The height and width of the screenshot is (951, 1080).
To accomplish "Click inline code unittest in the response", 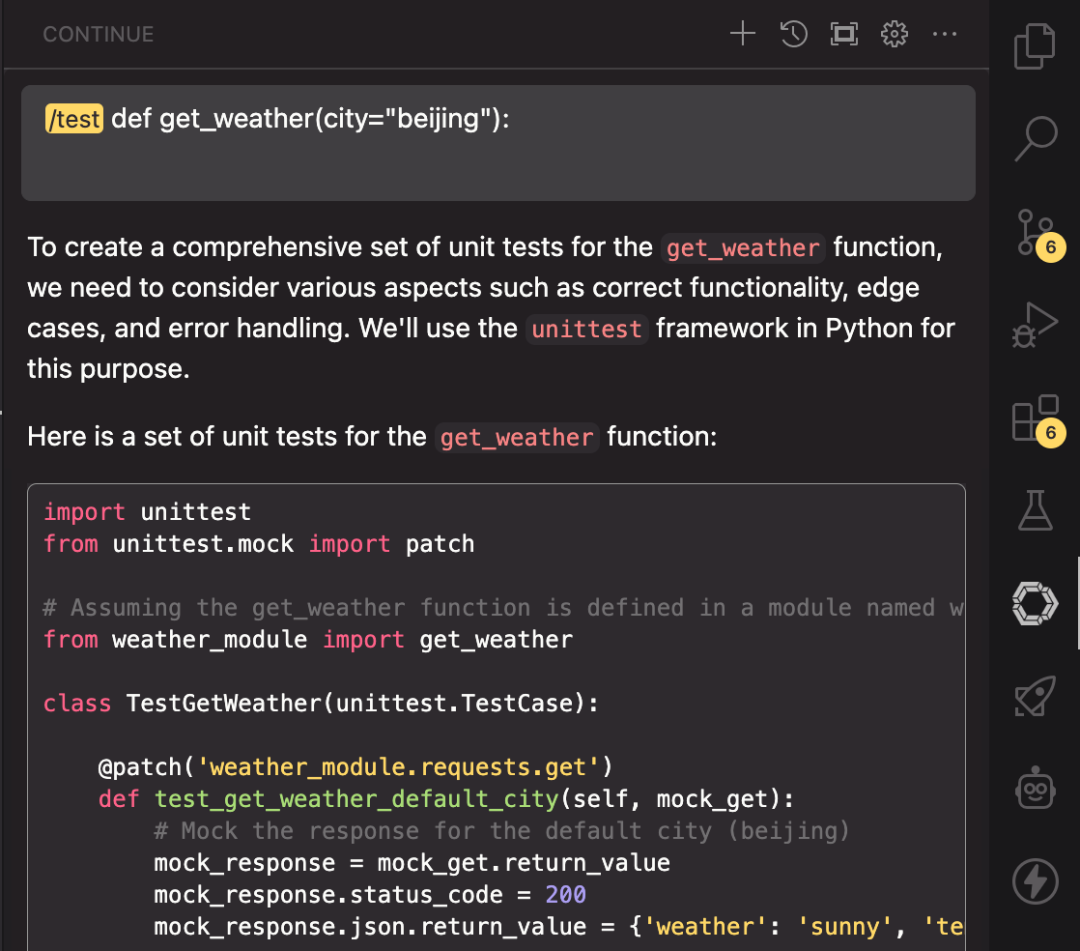I will point(586,329).
